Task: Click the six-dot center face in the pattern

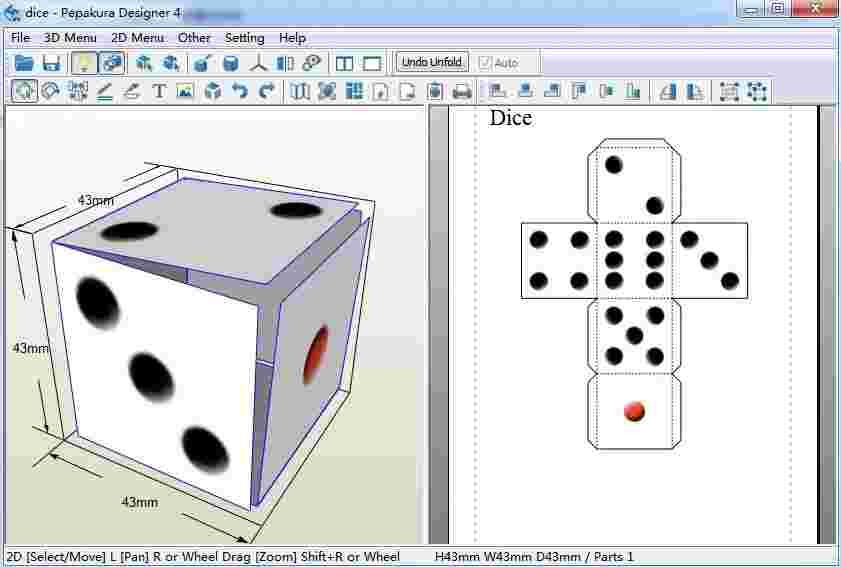Action: (635, 260)
